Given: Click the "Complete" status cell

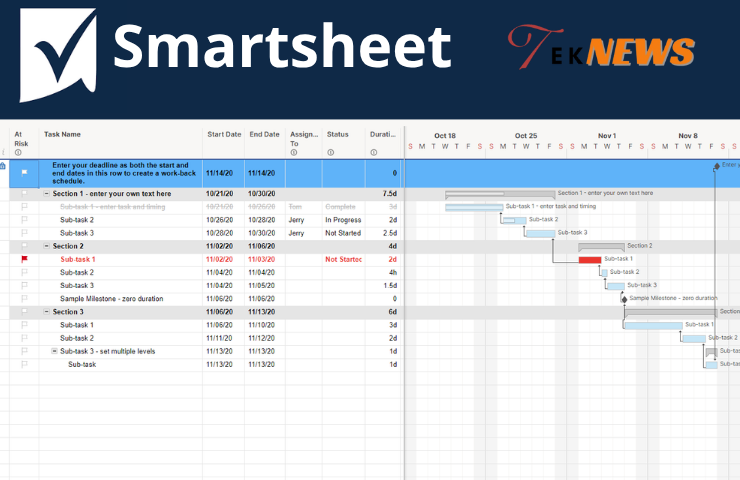Looking at the screenshot, I should (x=343, y=207).
